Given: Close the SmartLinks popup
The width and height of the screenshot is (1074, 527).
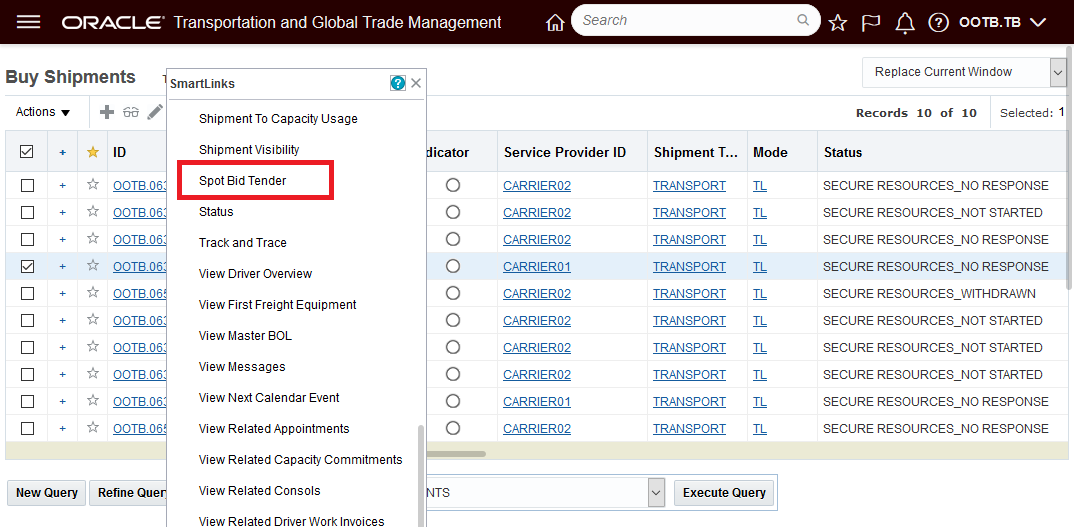Looking at the screenshot, I should (x=416, y=83).
